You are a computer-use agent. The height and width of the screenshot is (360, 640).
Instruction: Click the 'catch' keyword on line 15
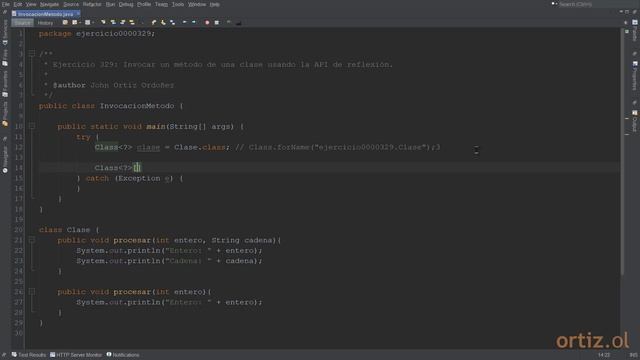pyautogui.click(x=97, y=178)
